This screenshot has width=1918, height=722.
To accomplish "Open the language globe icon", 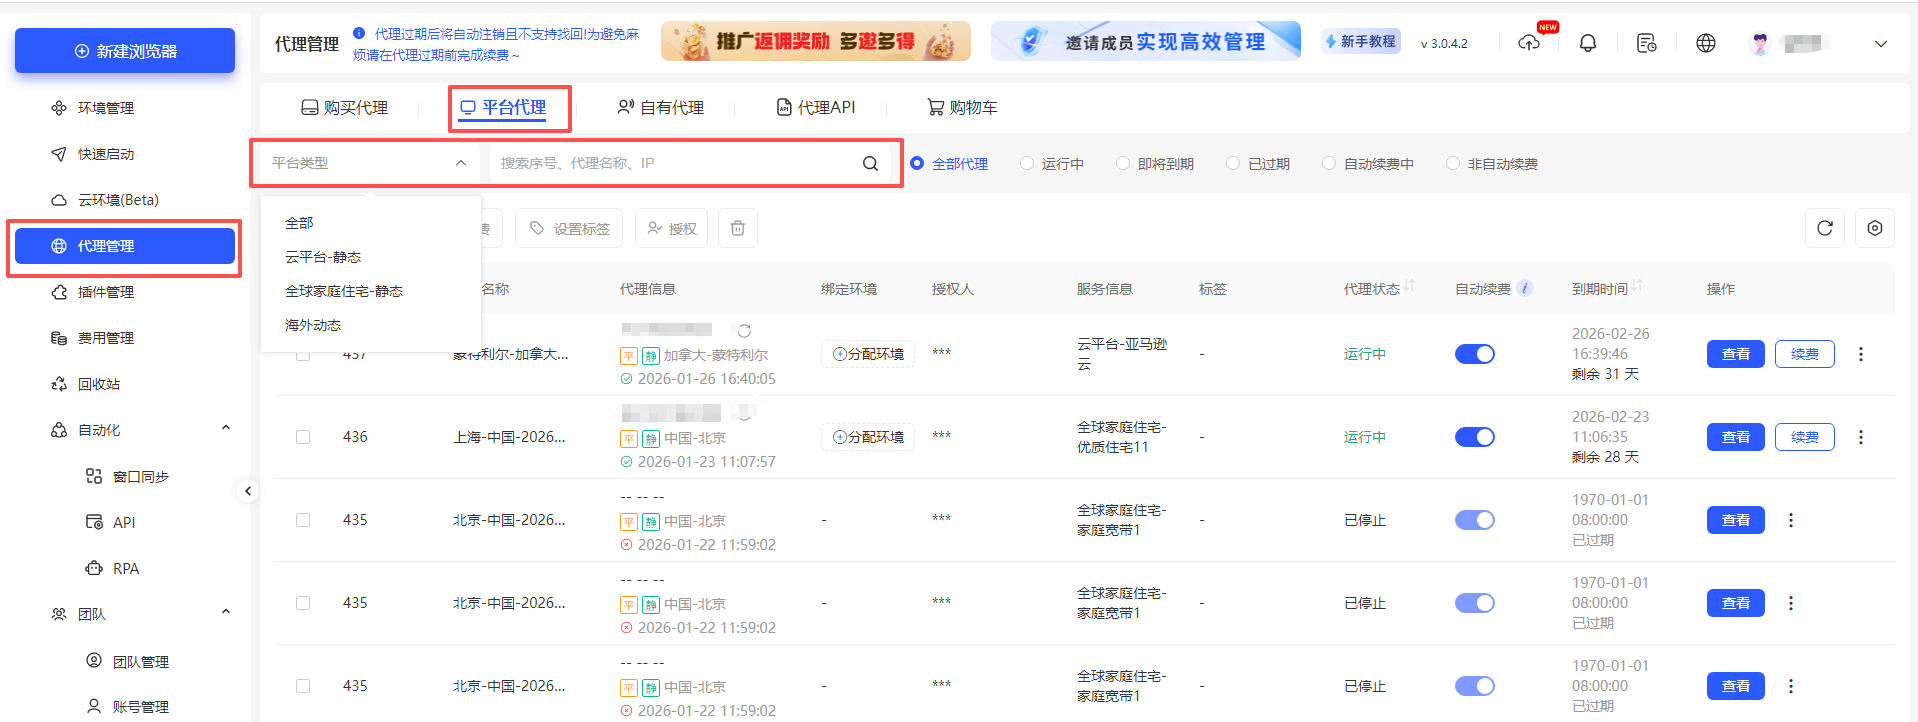I will (x=1706, y=43).
